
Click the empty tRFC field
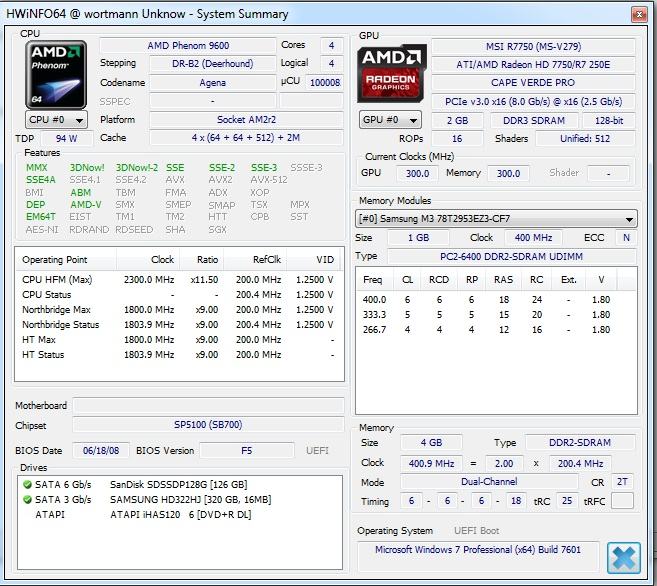622,501
